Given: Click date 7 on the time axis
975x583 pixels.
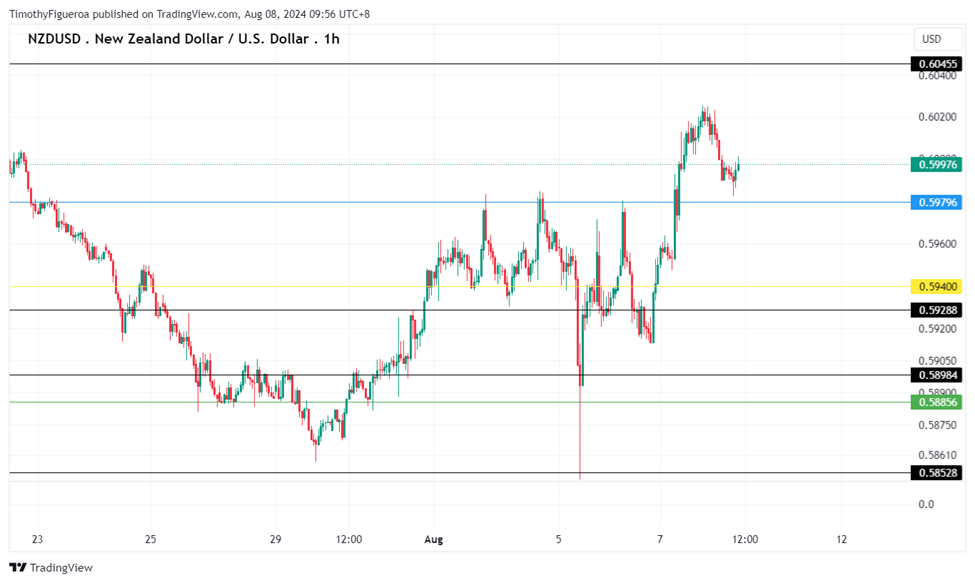Looking at the screenshot, I should click(660, 539).
